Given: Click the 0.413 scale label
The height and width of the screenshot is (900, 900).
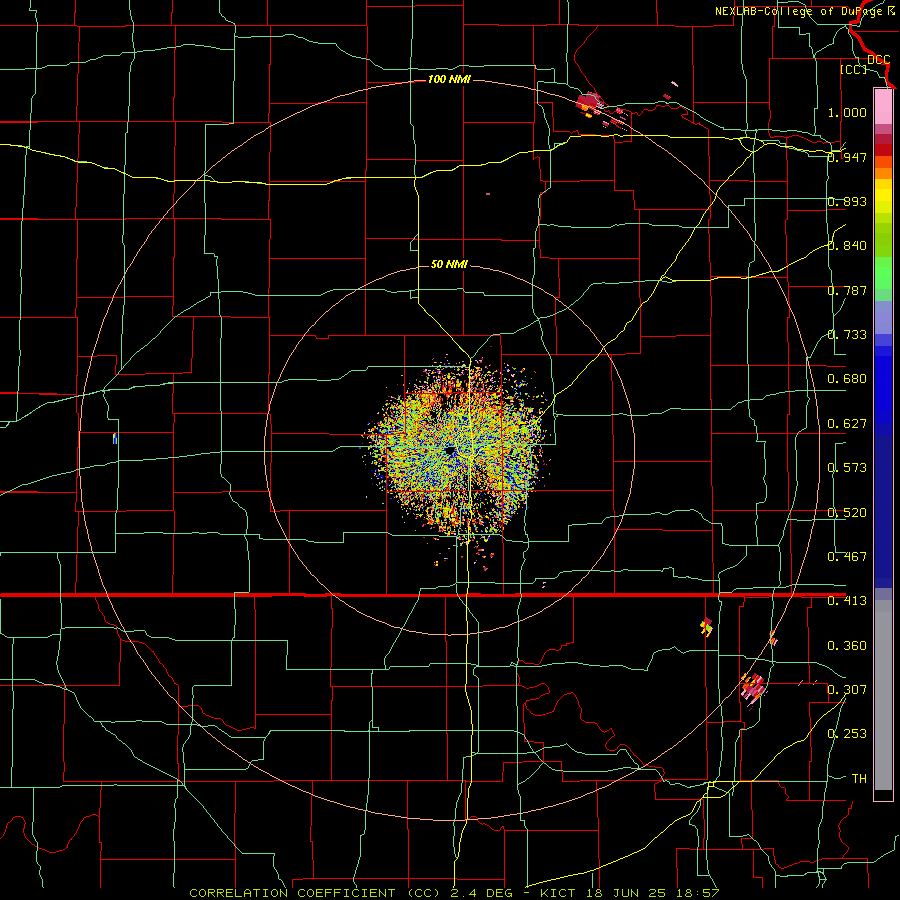Looking at the screenshot, I should [x=847, y=601].
